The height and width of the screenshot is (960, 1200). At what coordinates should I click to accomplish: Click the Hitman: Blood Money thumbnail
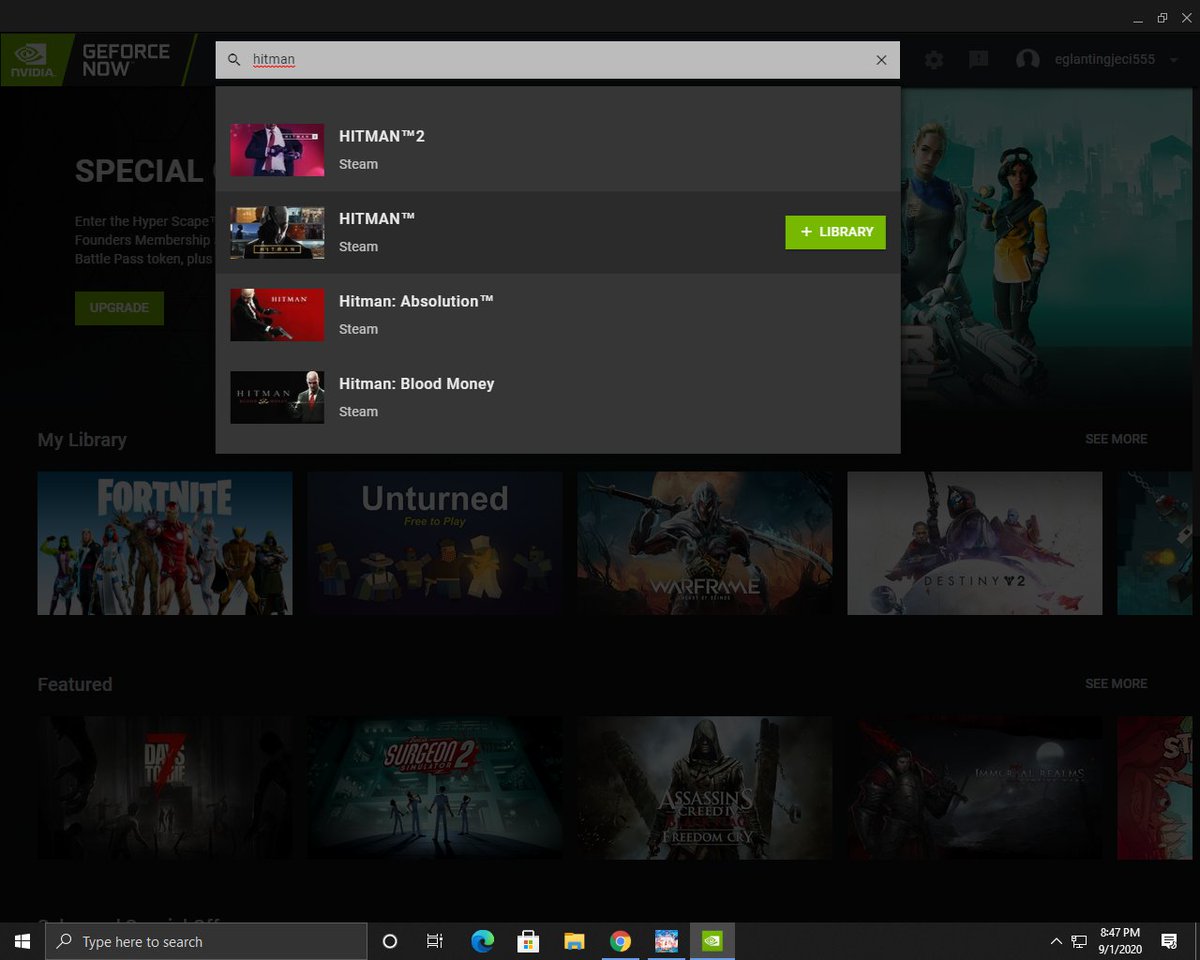(x=277, y=397)
